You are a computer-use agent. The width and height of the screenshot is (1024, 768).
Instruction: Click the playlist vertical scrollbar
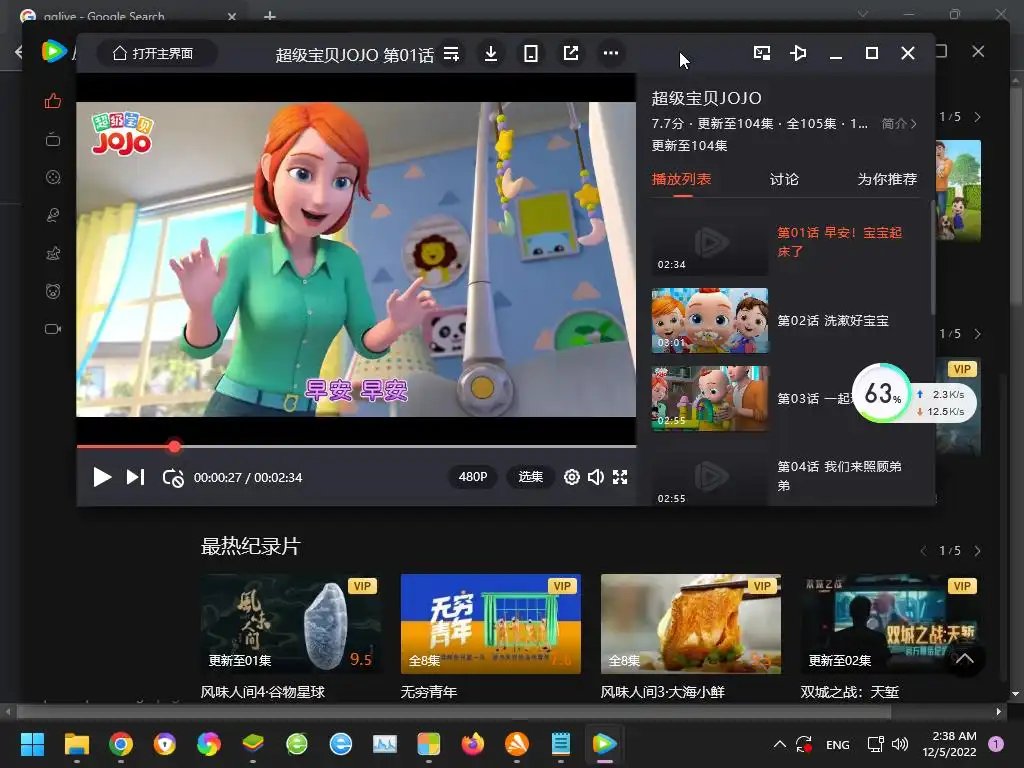point(932,258)
